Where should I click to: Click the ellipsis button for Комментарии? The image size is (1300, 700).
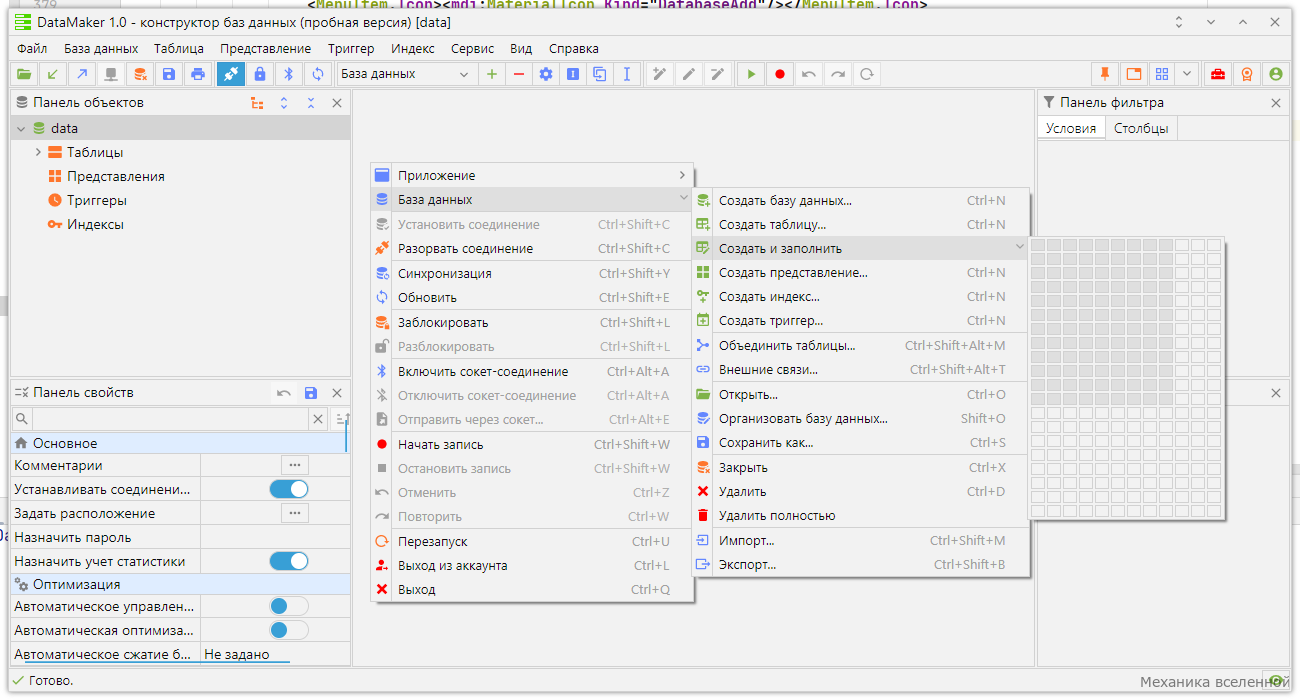(x=294, y=465)
